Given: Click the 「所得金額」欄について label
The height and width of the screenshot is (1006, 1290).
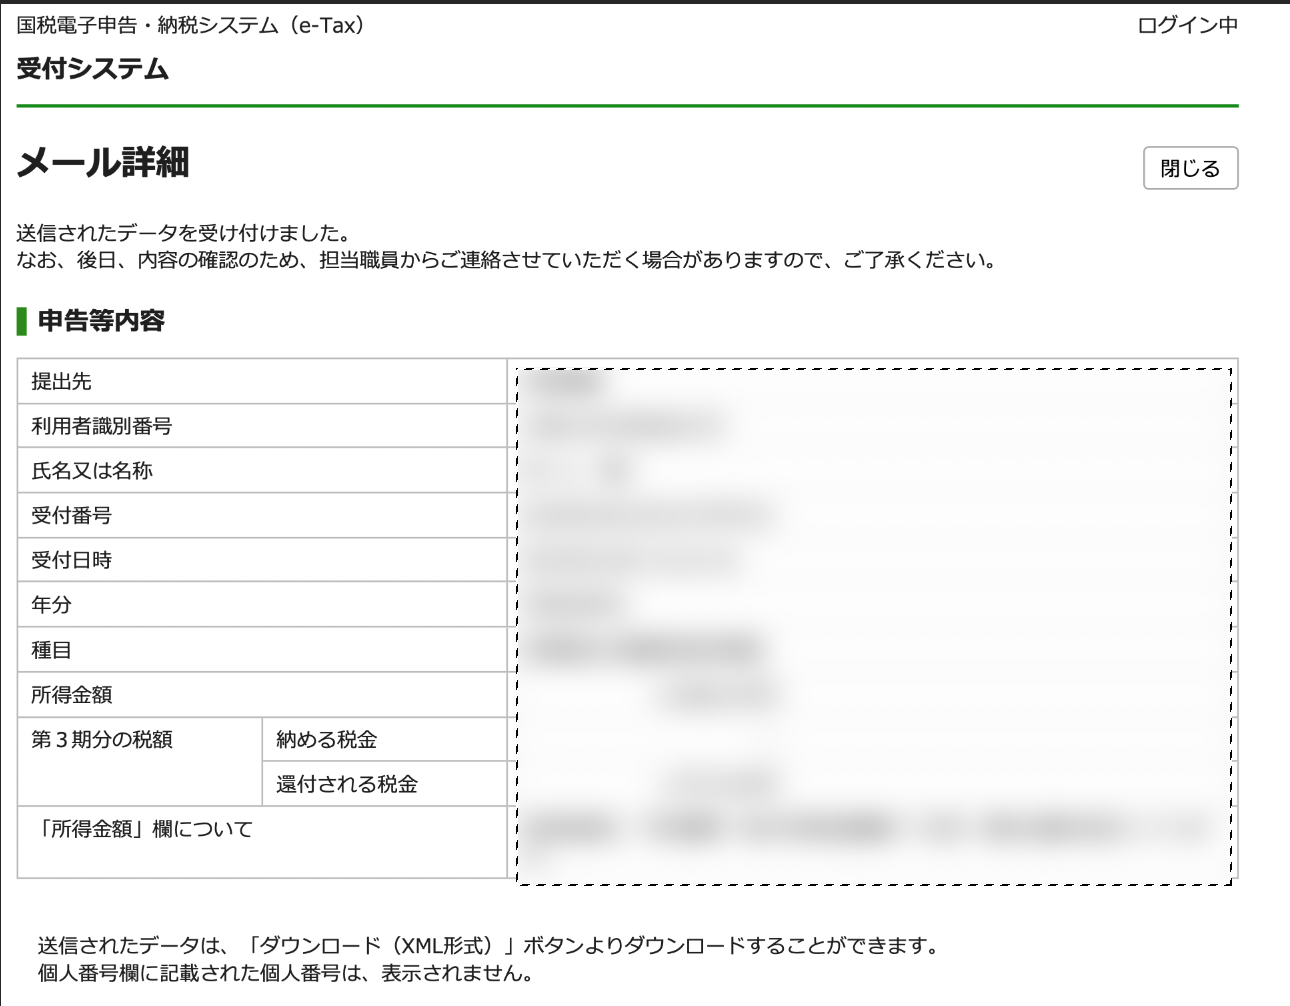Looking at the screenshot, I should pos(142,829).
